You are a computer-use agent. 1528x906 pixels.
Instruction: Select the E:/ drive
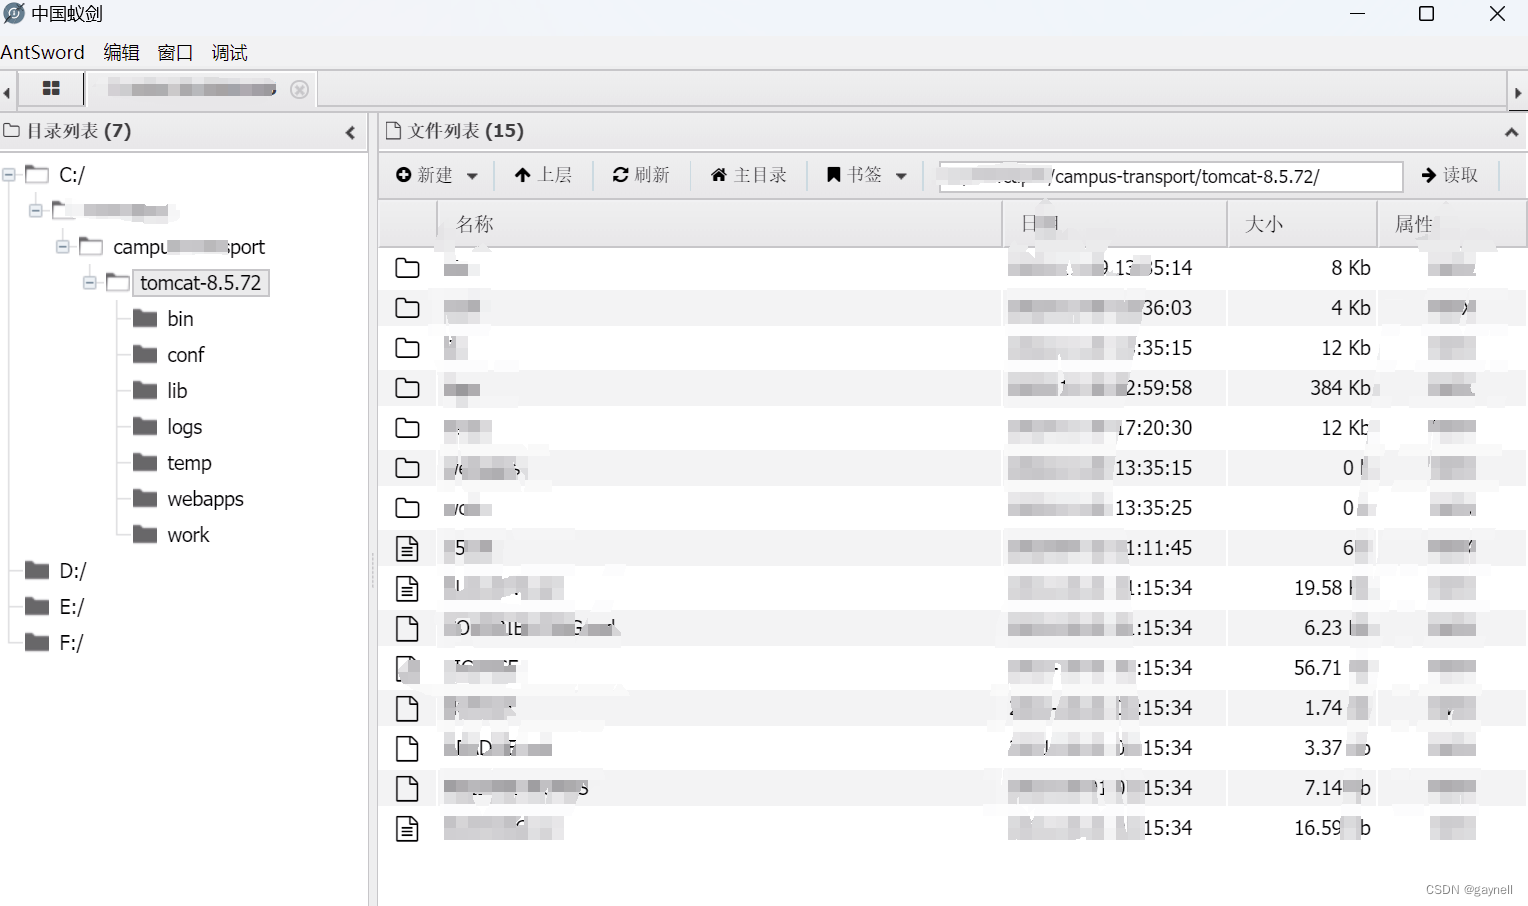(72, 607)
